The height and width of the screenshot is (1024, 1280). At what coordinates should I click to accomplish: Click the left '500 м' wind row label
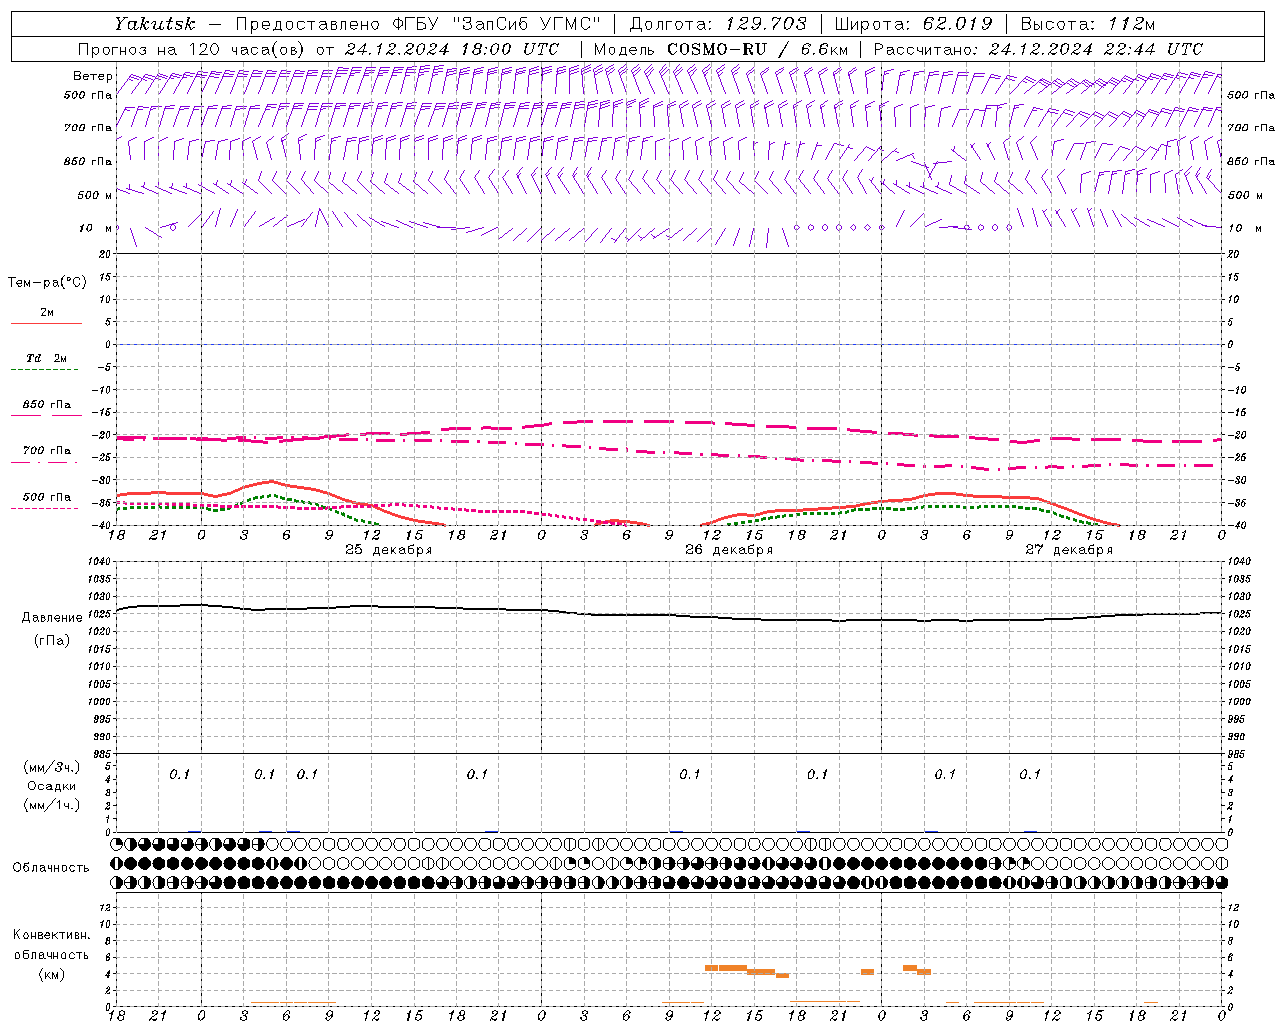point(95,195)
